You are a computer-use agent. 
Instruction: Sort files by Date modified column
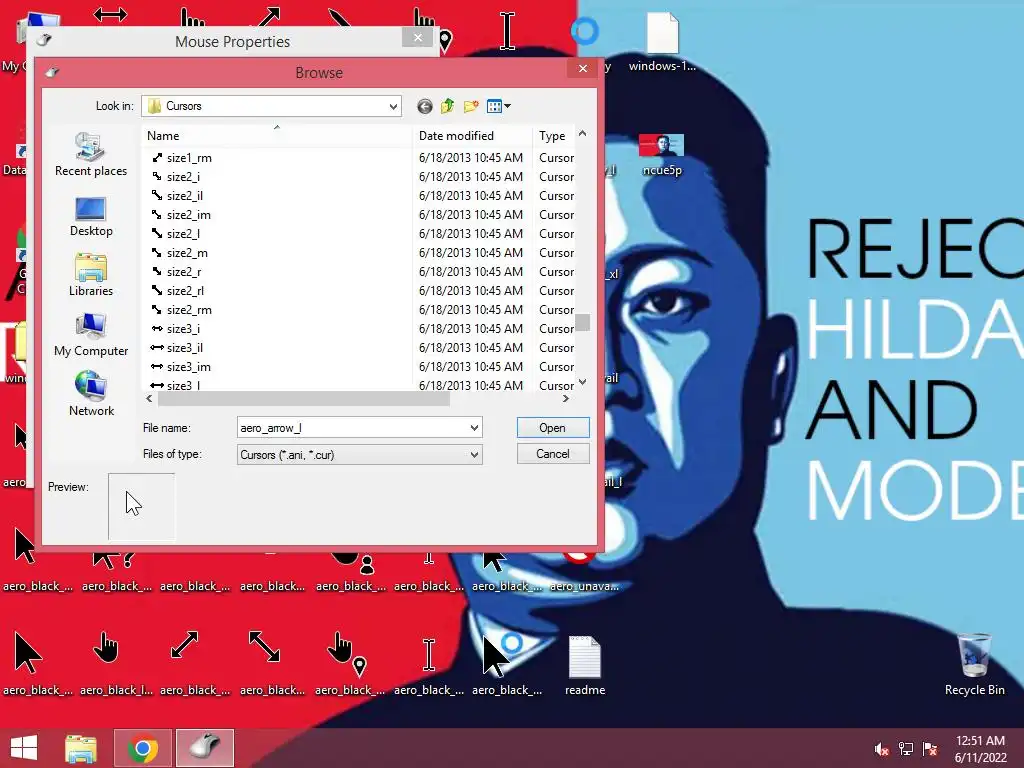click(x=473, y=136)
